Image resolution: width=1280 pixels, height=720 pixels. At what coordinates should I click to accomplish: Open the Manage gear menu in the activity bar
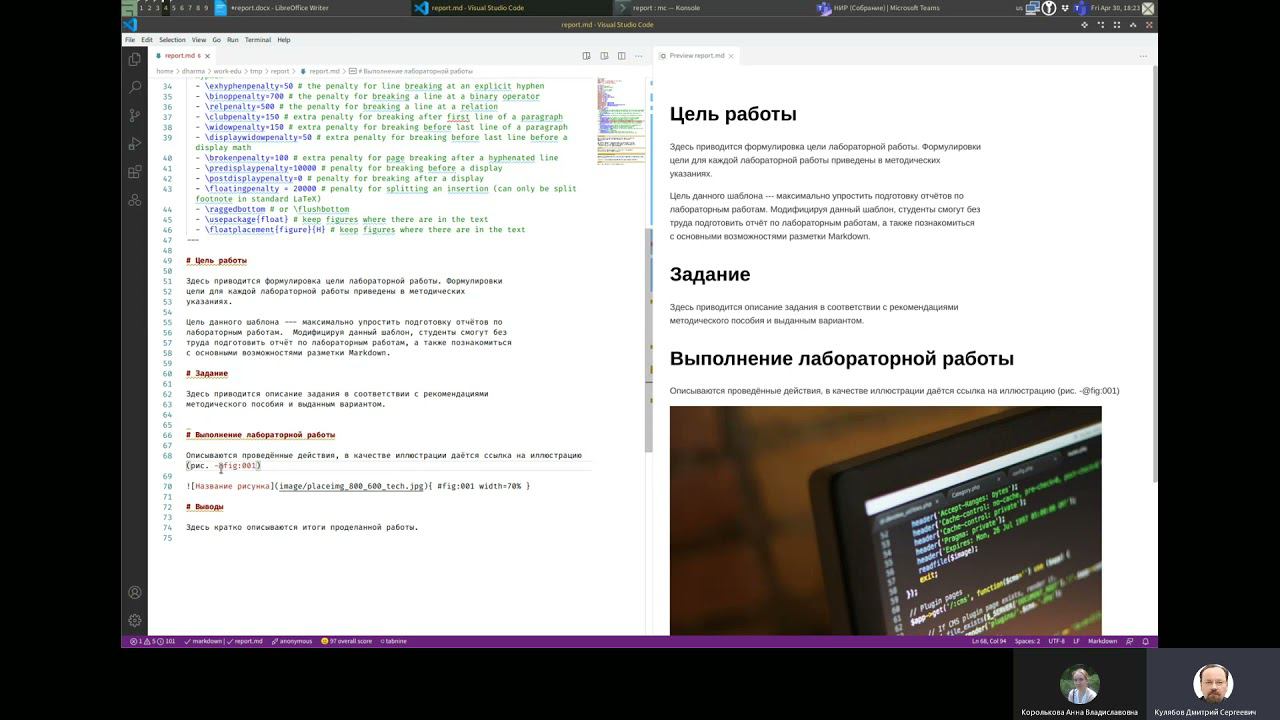pyautogui.click(x=135, y=620)
